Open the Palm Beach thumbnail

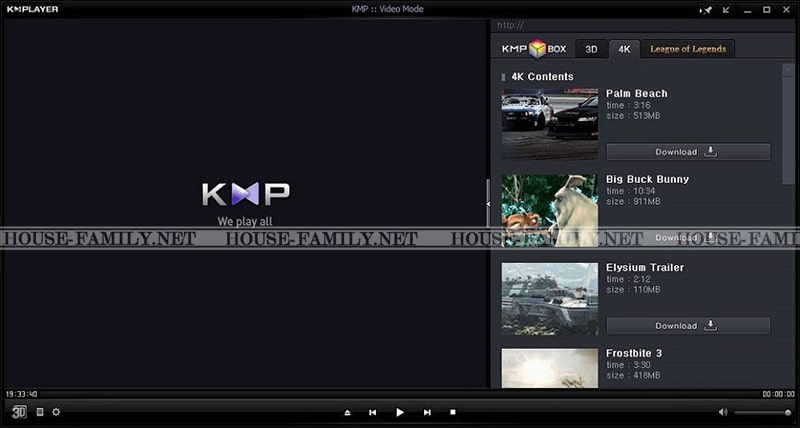[549, 124]
